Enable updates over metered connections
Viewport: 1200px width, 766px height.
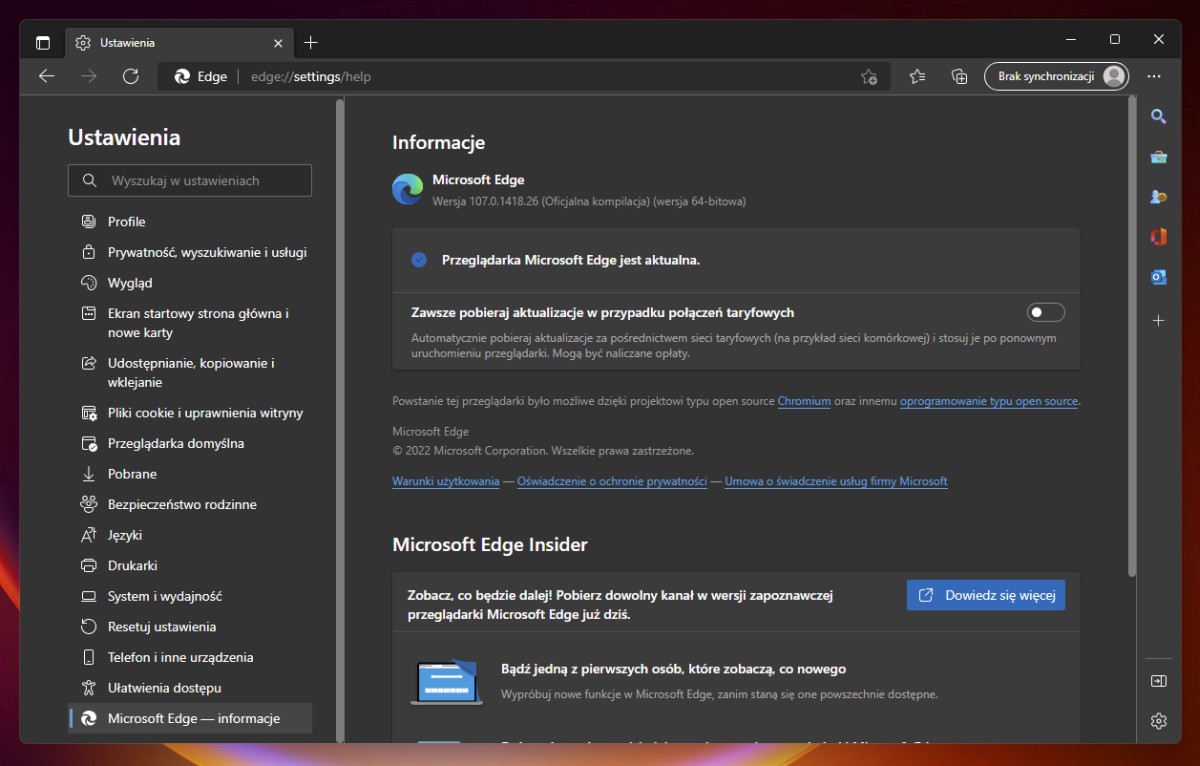click(x=1046, y=312)
